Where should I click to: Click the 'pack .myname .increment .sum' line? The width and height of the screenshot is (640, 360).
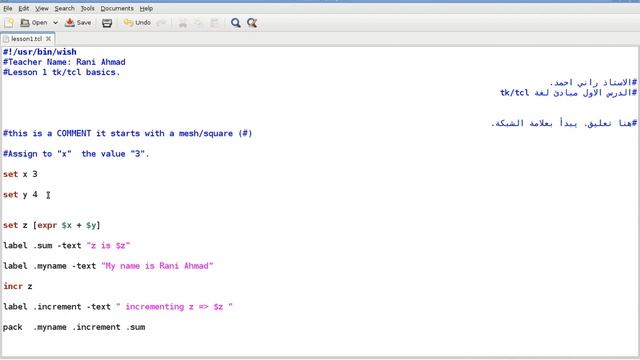(74, 327)
